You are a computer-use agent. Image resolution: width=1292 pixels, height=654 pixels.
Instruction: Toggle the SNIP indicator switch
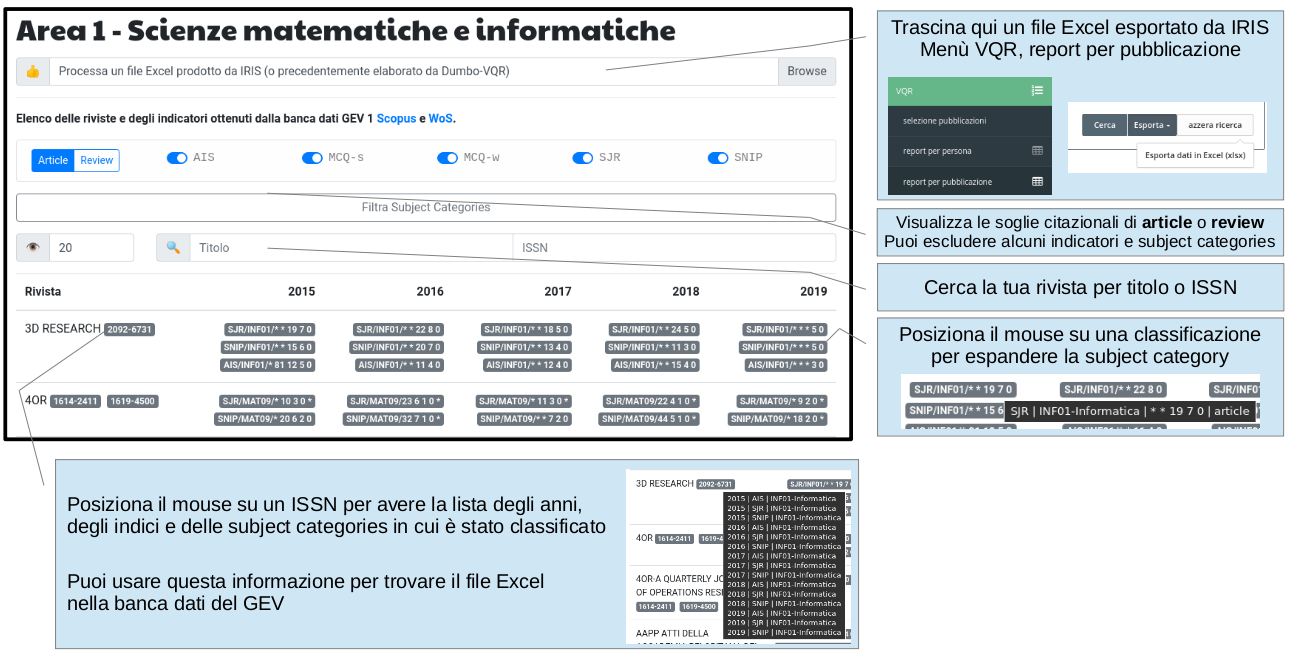718,158
